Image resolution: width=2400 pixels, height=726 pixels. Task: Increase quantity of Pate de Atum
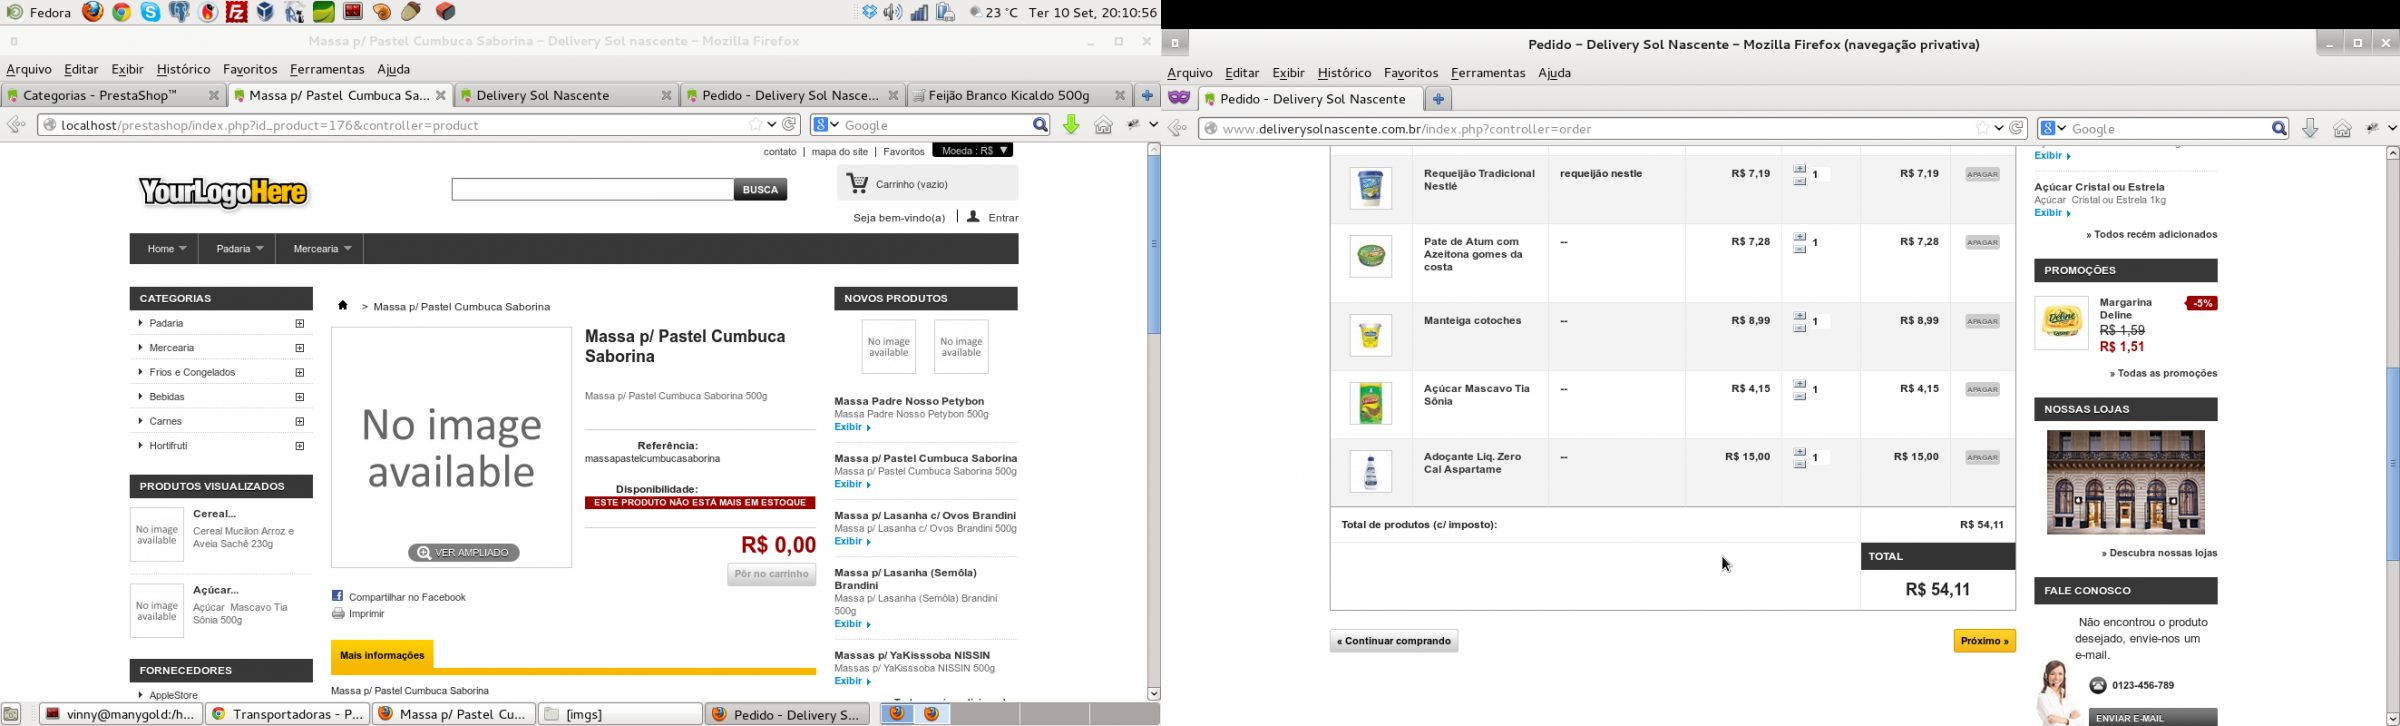tap(1800, 237)
